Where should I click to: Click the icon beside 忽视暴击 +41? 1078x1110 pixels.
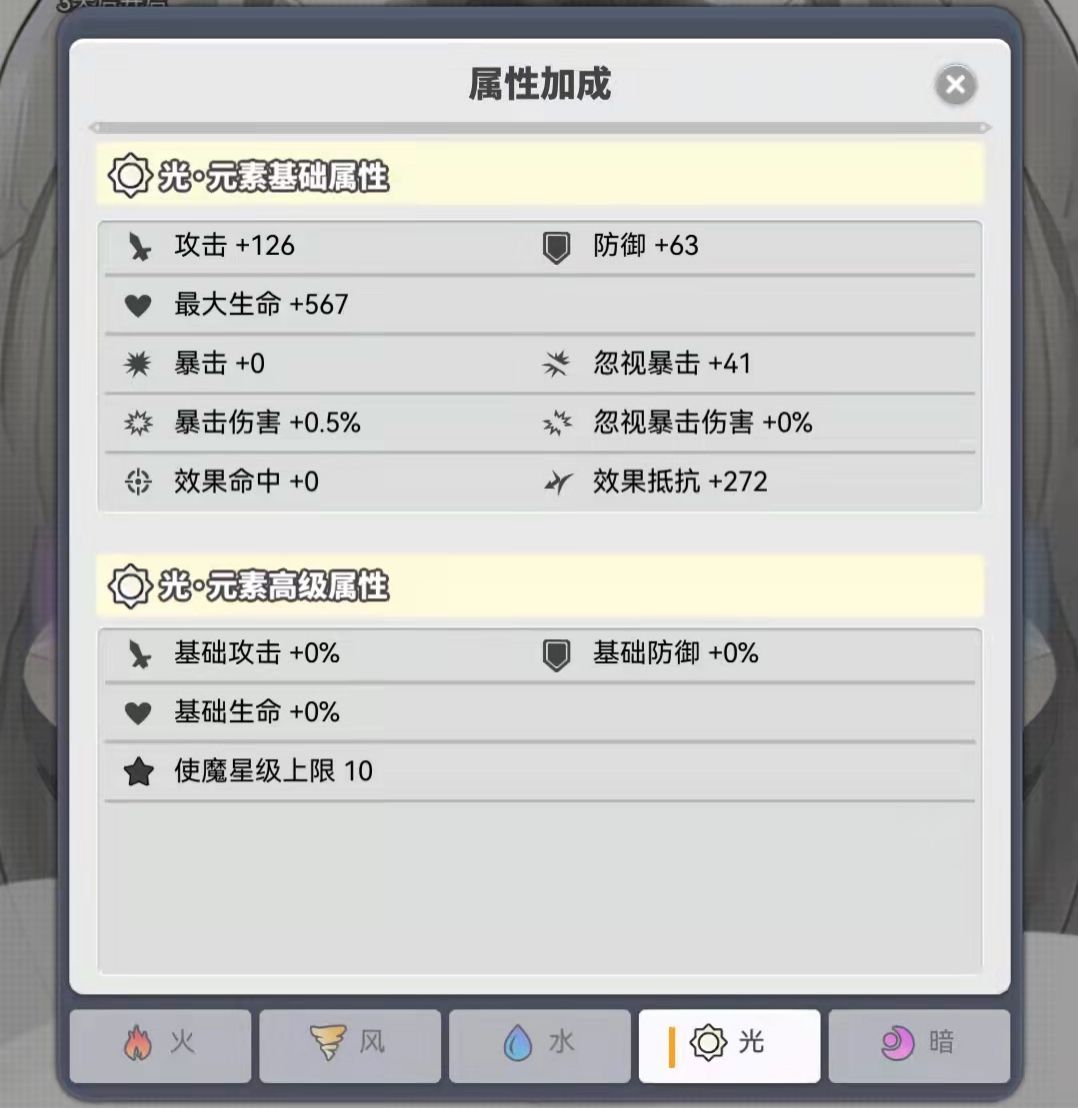click(557, 364)
